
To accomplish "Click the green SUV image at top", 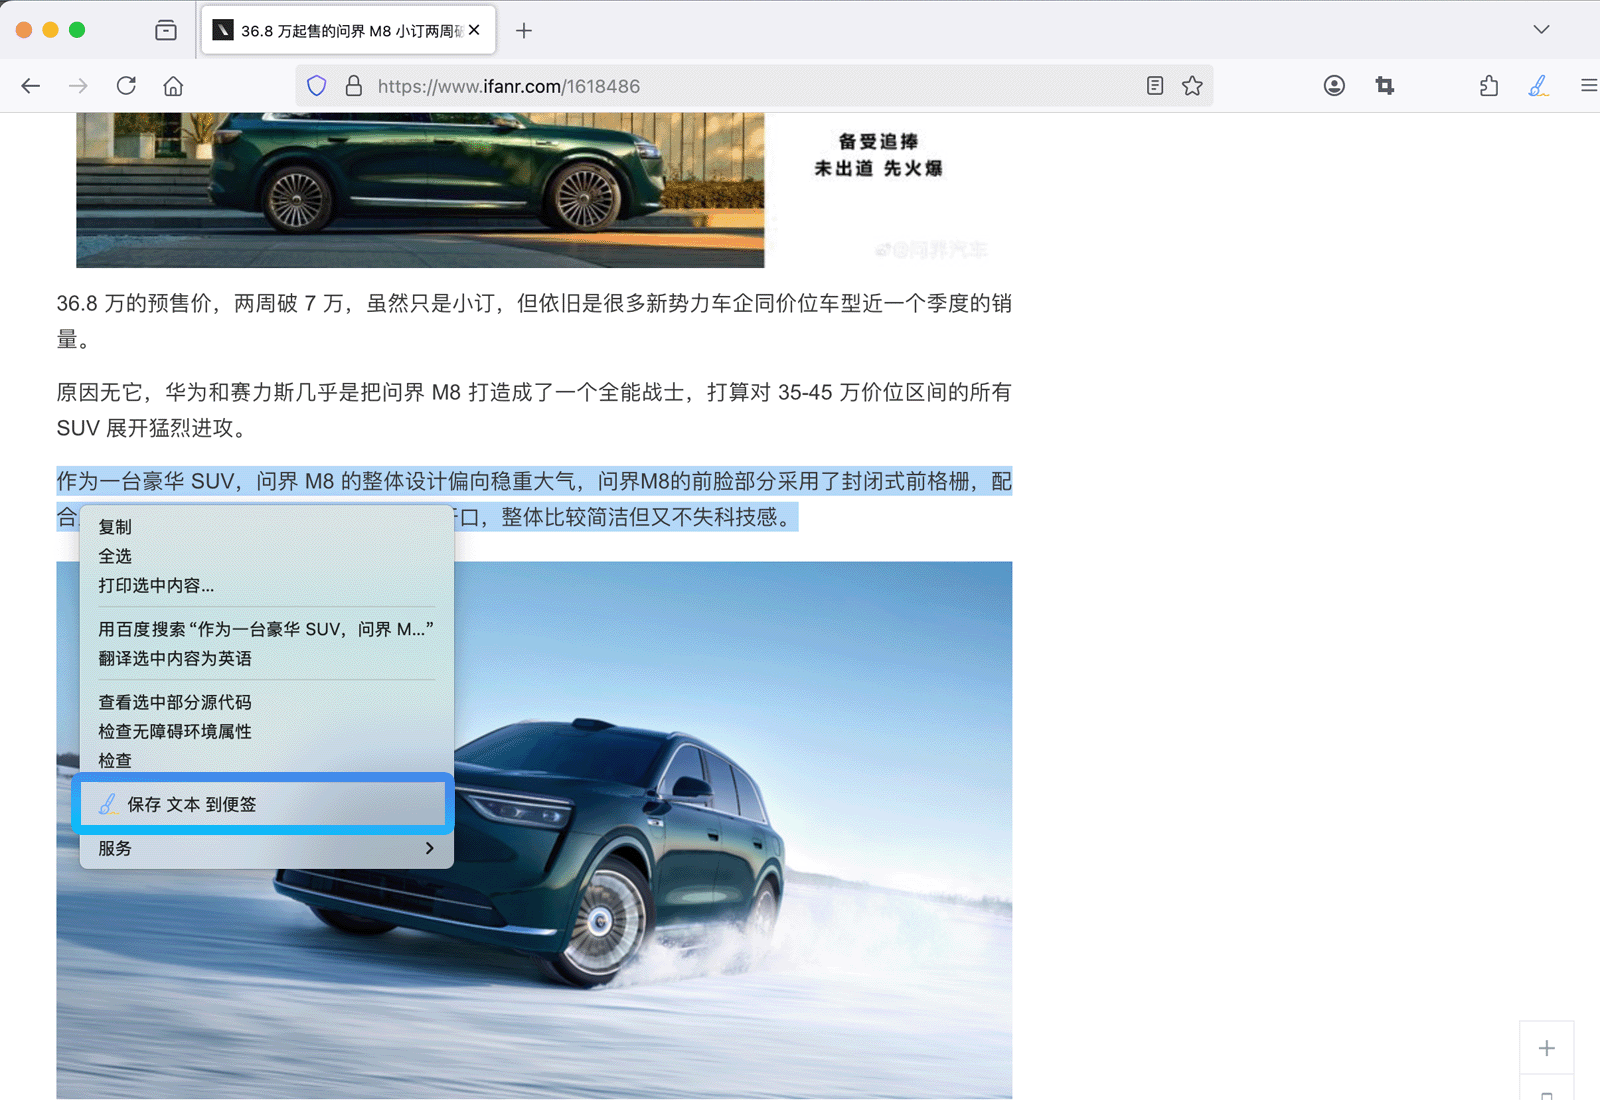I will [420, 190].
